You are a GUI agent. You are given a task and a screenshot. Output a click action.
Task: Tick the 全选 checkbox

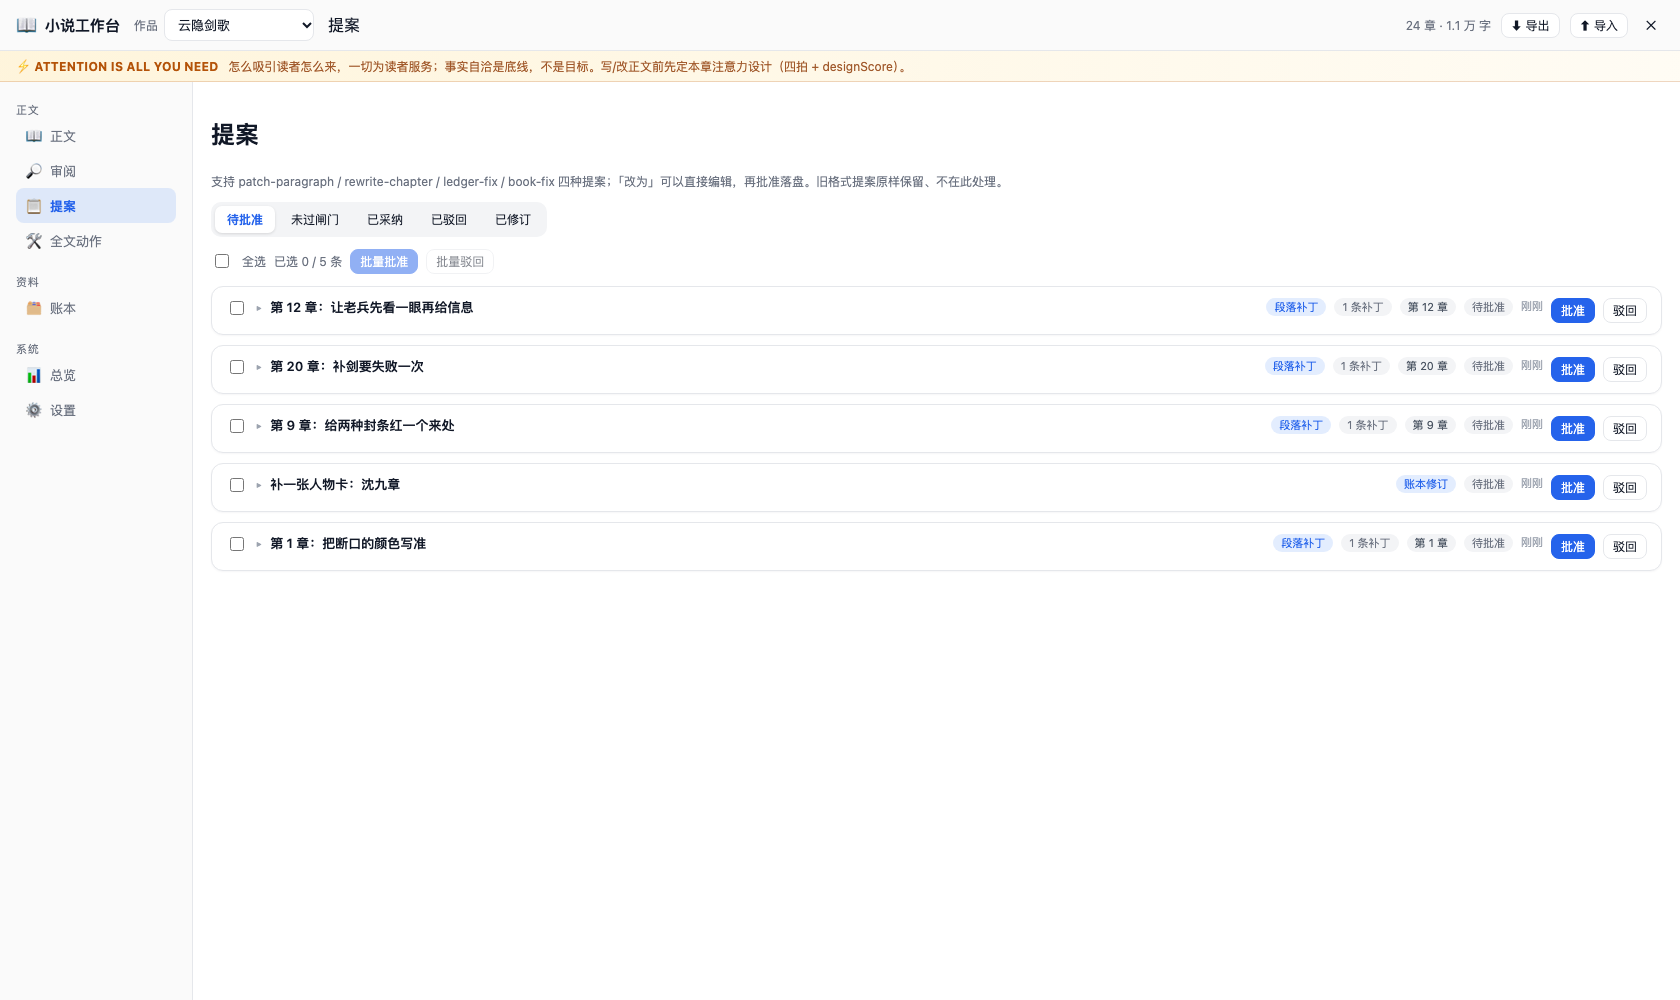click(x=222, y=261)
